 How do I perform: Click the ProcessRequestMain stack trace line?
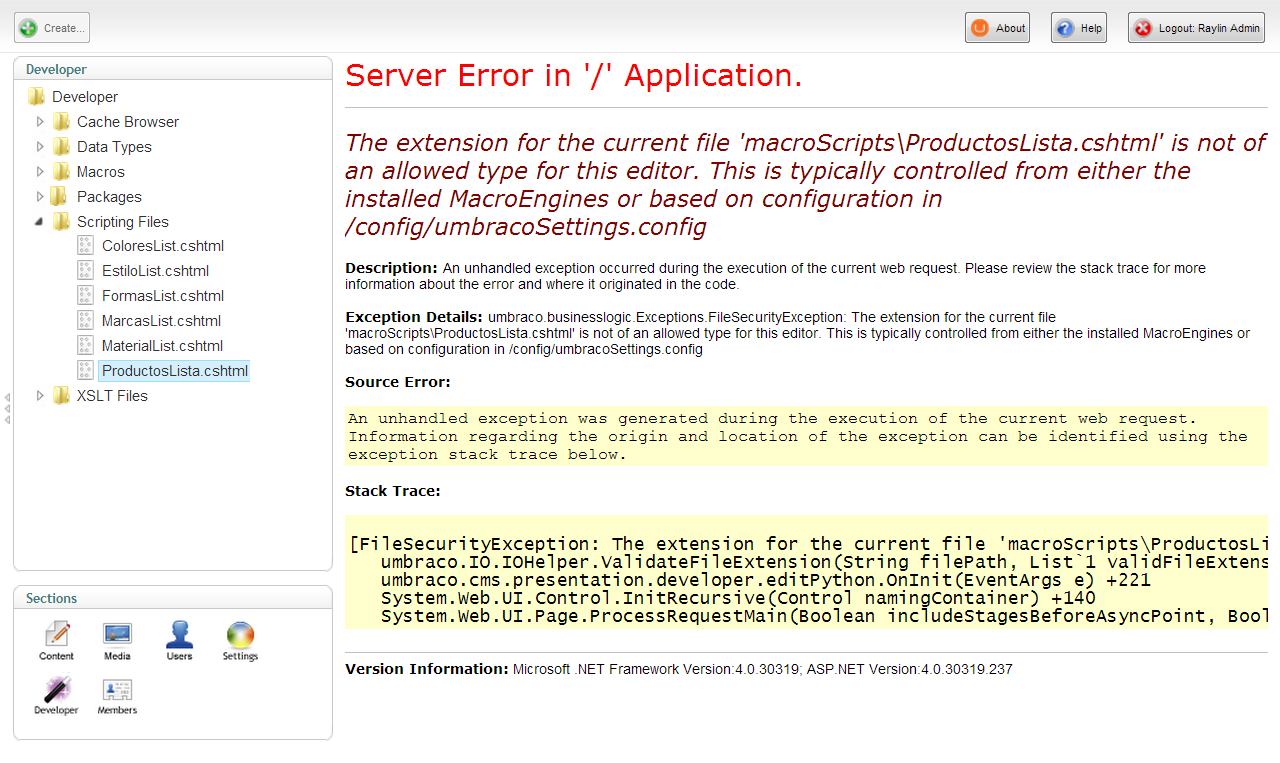pyautogui.click(x=824, y=616)
